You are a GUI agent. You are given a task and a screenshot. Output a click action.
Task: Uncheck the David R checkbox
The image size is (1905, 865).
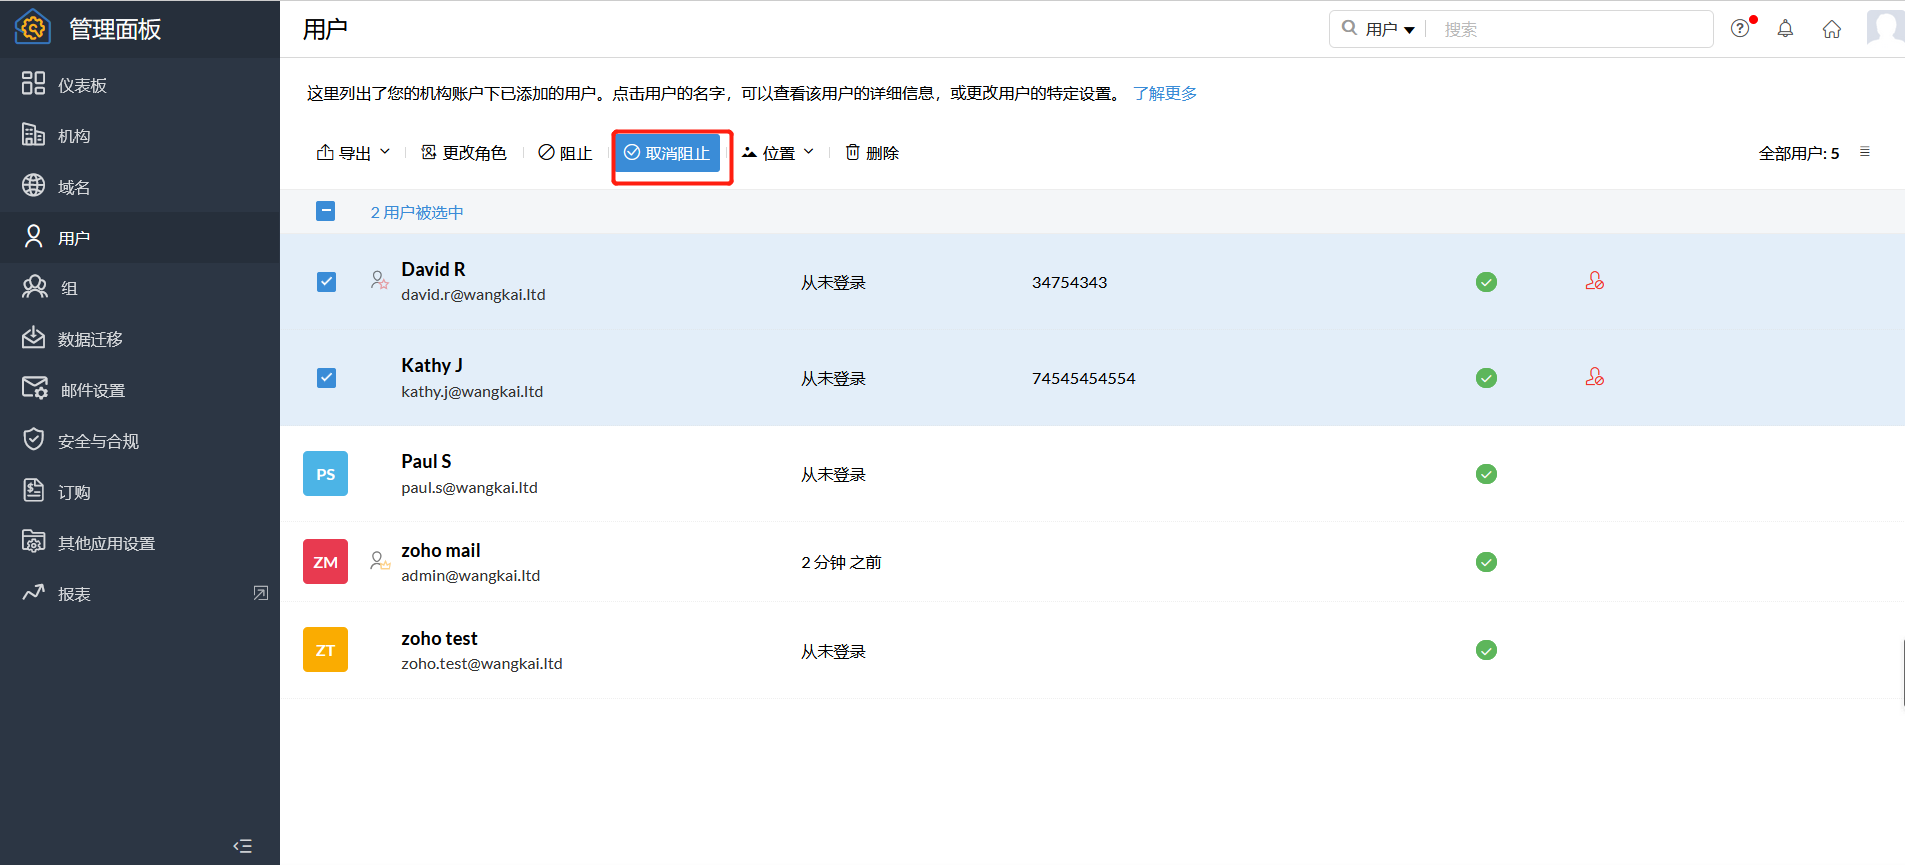326,282
